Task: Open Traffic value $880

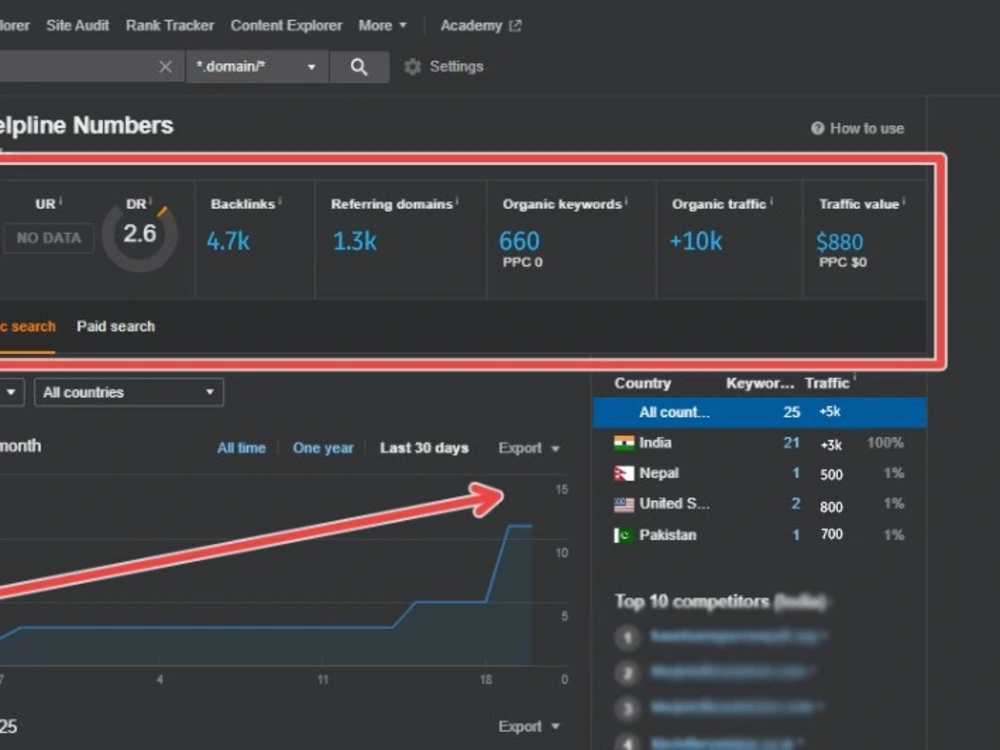Action: [x=839, y=242]
